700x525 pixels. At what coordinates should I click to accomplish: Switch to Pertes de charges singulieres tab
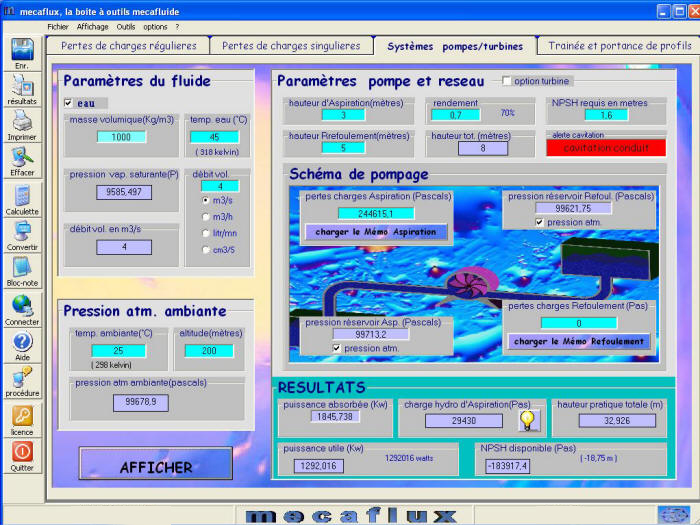[291, 46]
